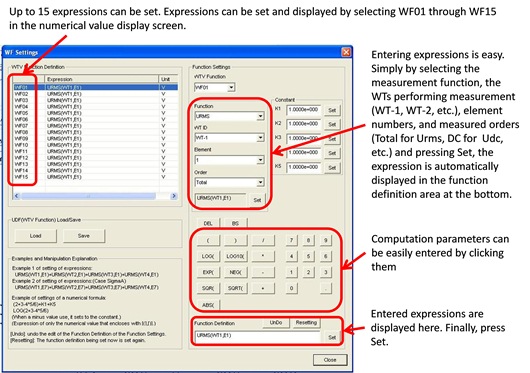This screenshot has height=373, width=530.
Task: Click the list scrollbar's left arrow
Action: 17,196
